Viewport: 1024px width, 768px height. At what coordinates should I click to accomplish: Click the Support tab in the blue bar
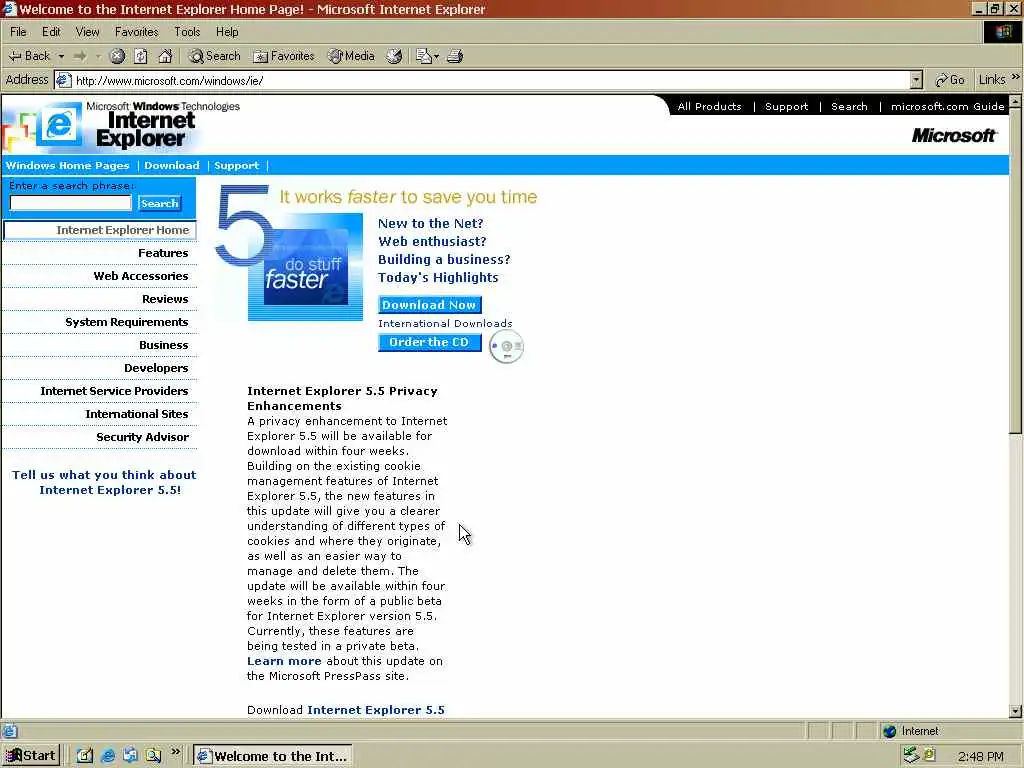pos(236,166)
